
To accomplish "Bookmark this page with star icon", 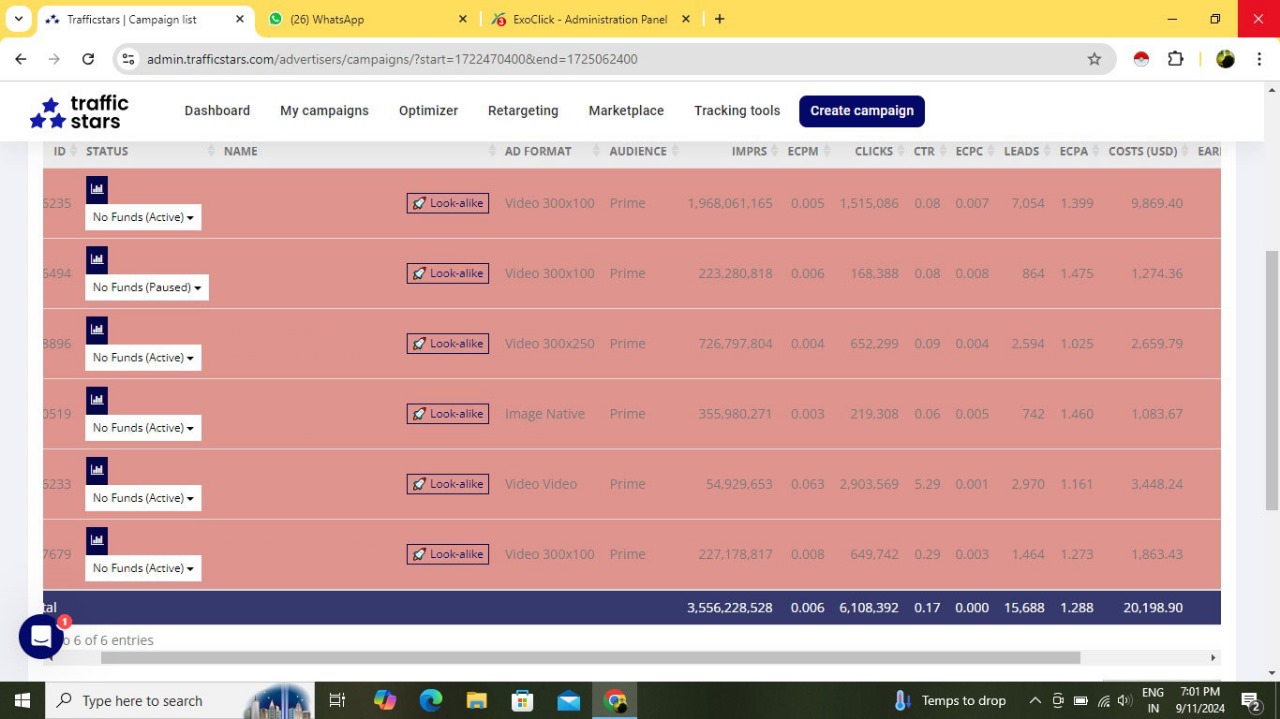I will [x=1094, y=59].
